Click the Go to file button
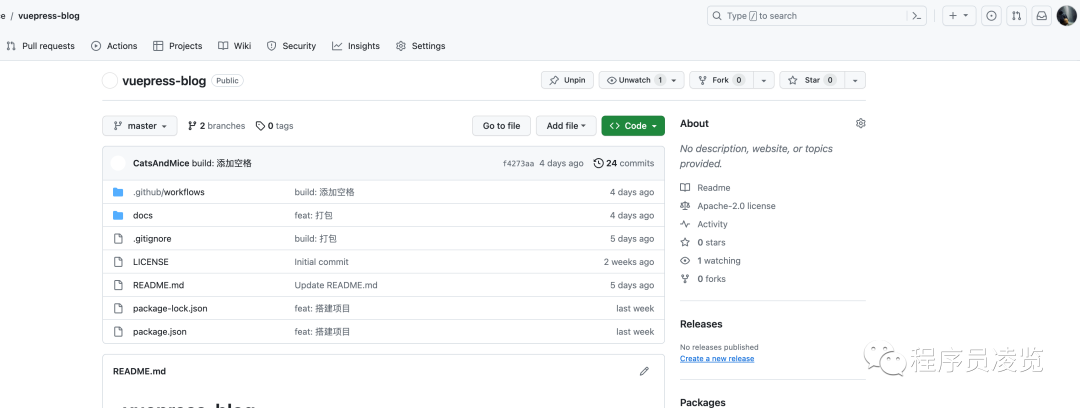This screenshot has width=1080, height=408. point(501,126)
